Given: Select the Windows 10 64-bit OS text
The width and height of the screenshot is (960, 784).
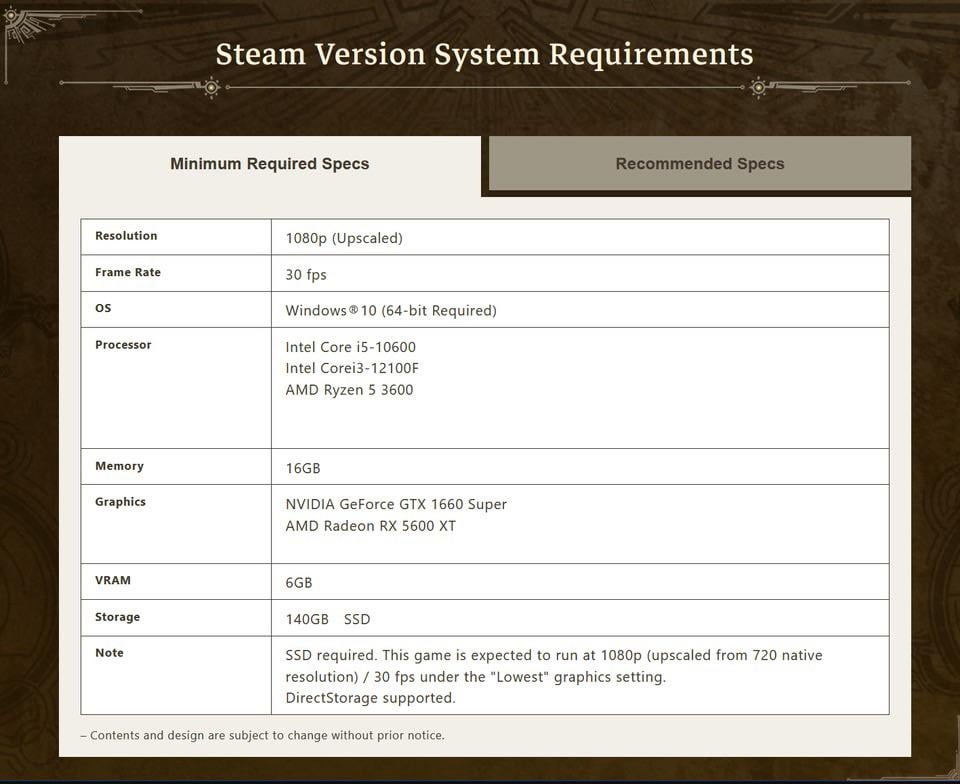Looking at the screenshot, I should coord(391,310).
